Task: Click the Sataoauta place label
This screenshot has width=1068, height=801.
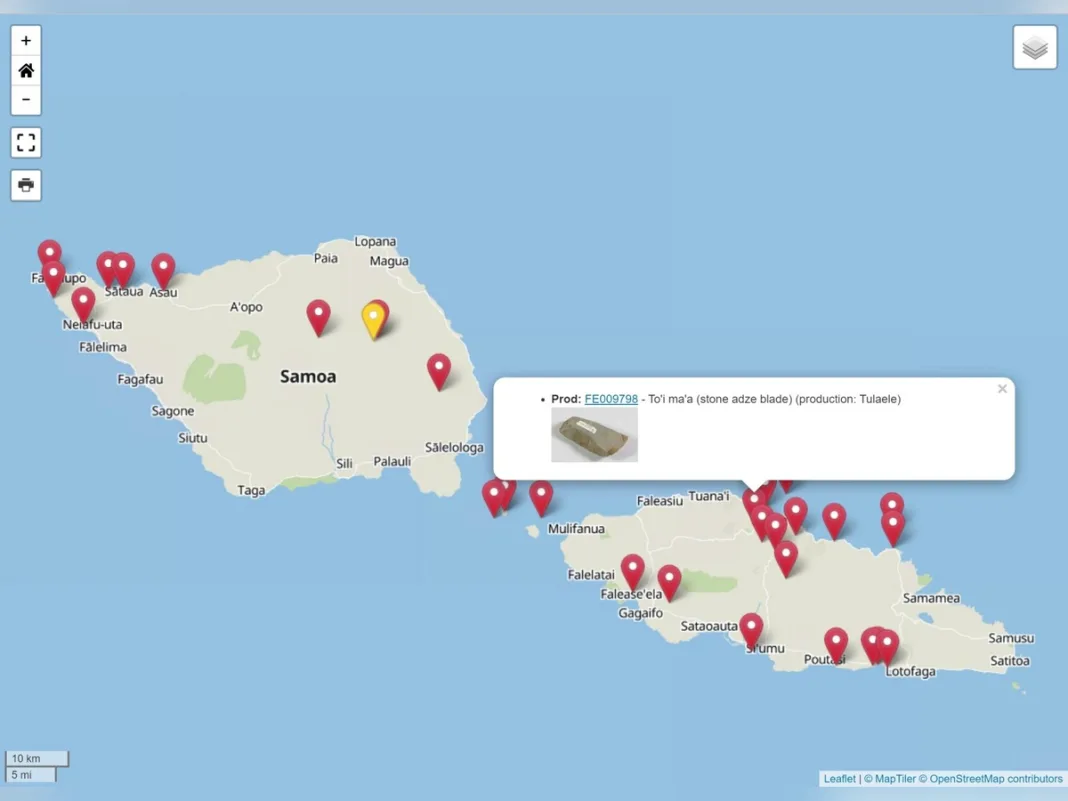Action: coord(709,626)
